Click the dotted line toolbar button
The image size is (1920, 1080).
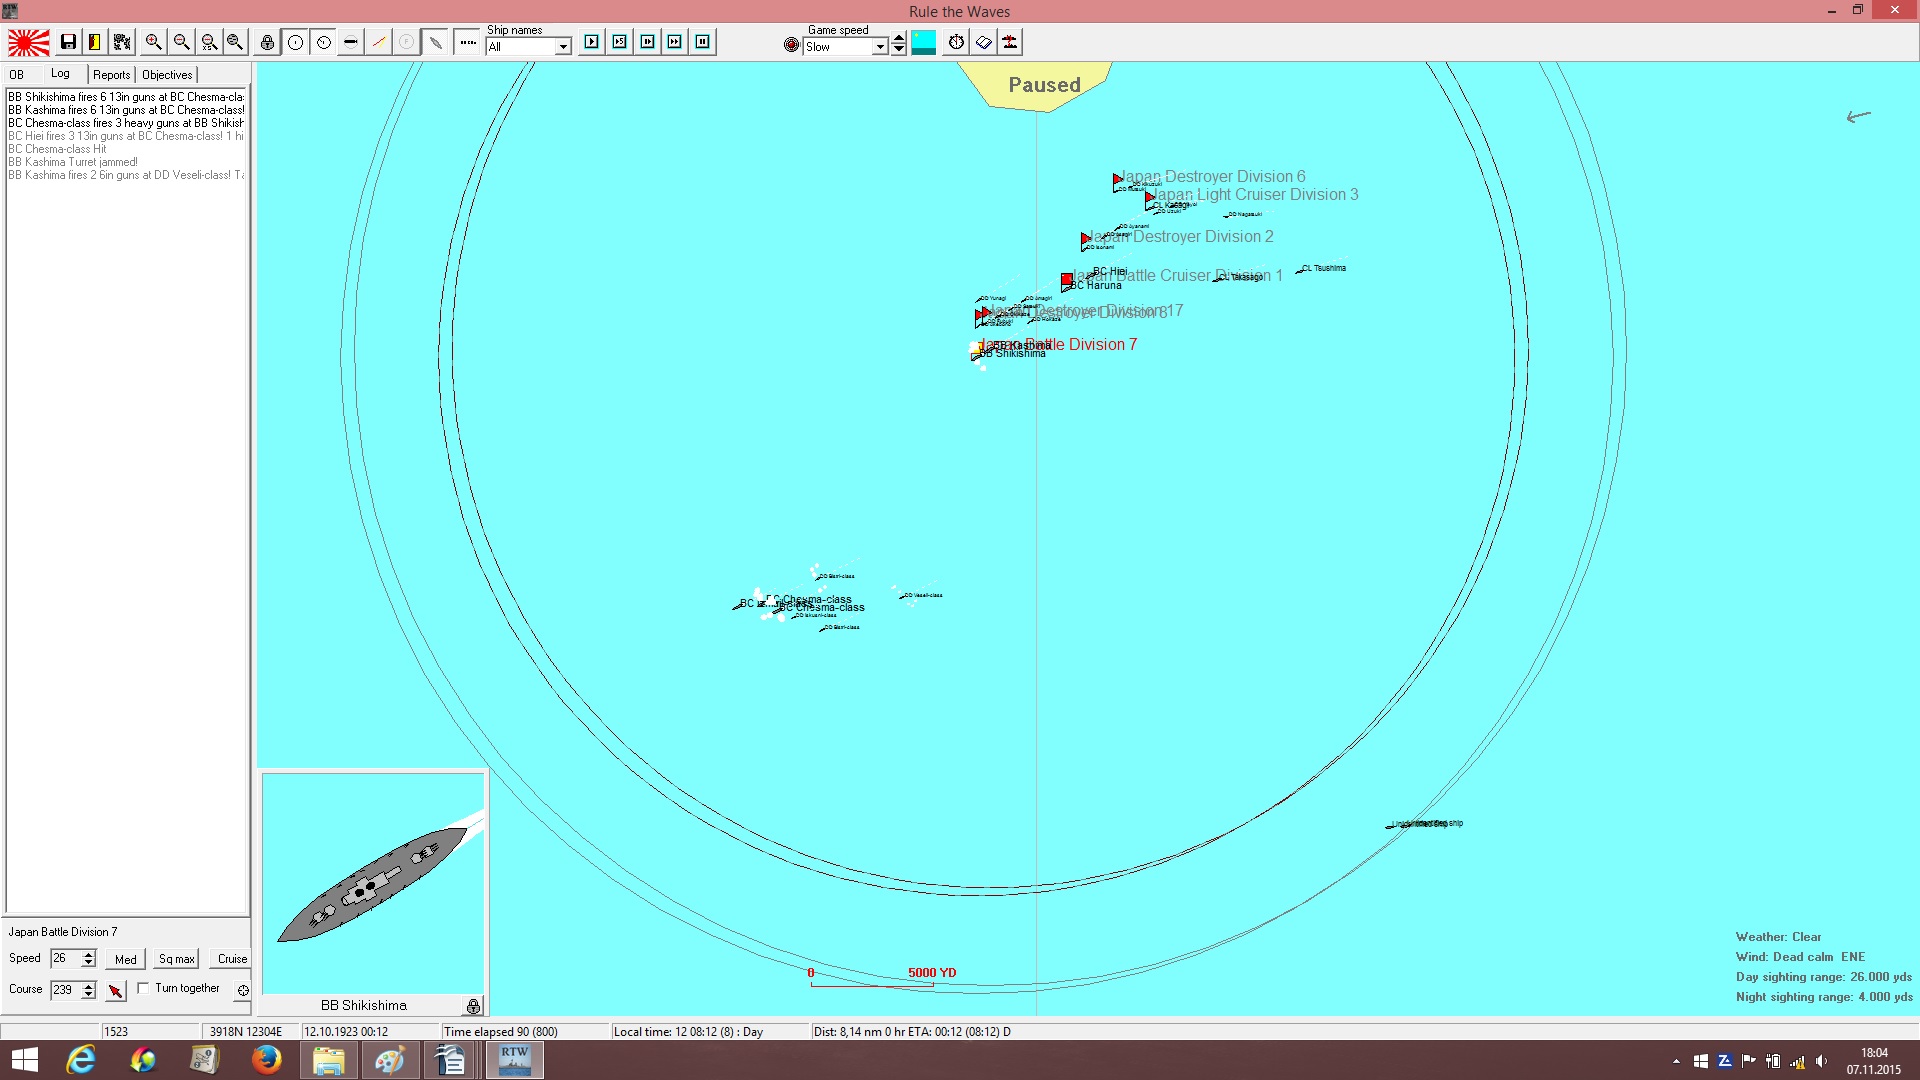pos(467,42)
